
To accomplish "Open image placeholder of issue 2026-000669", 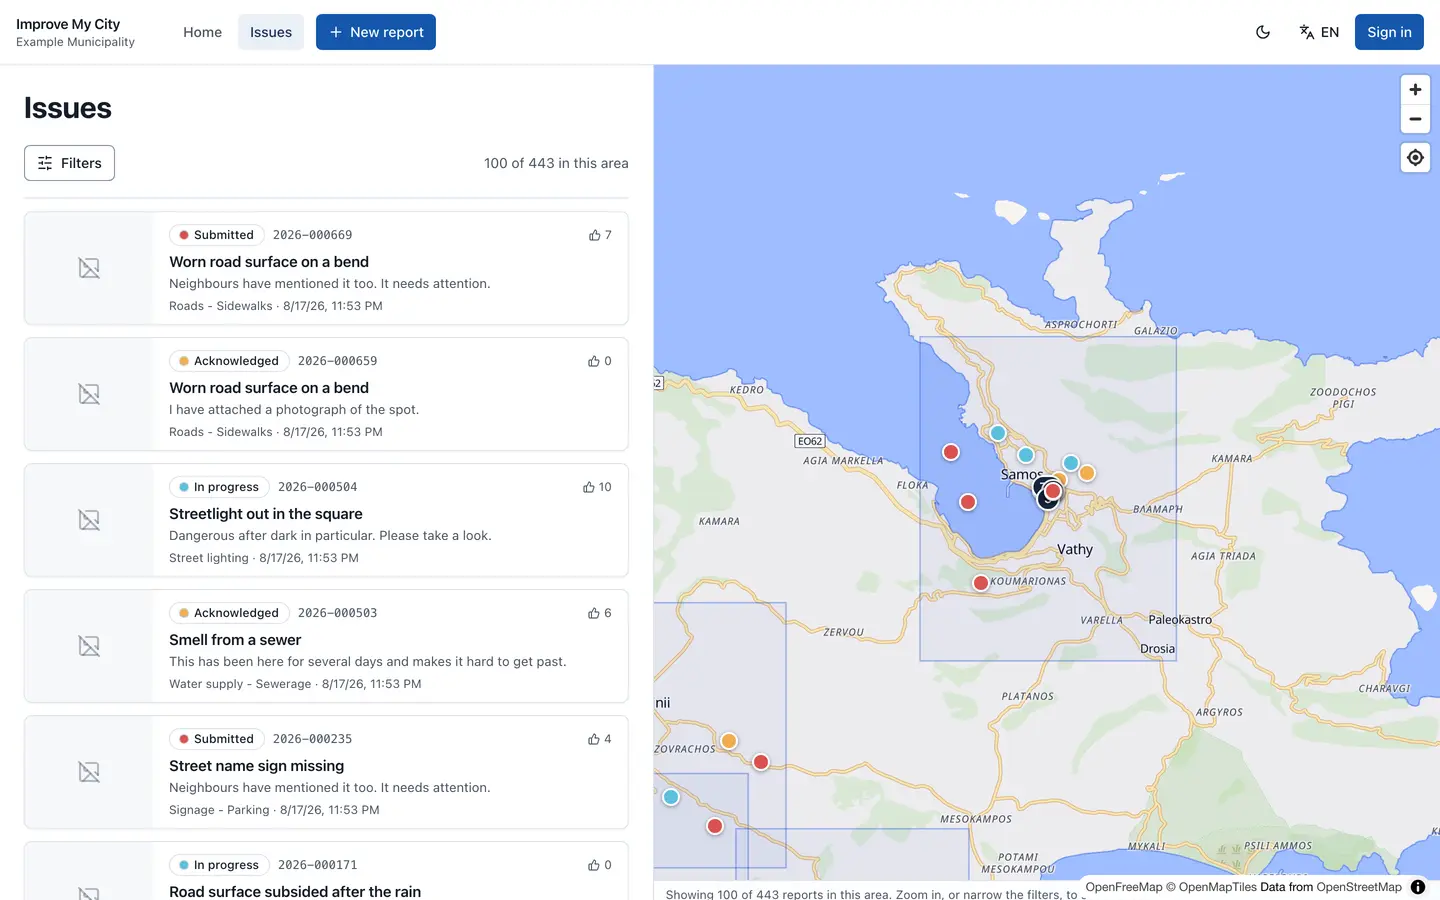I will (x=89, y=268).
